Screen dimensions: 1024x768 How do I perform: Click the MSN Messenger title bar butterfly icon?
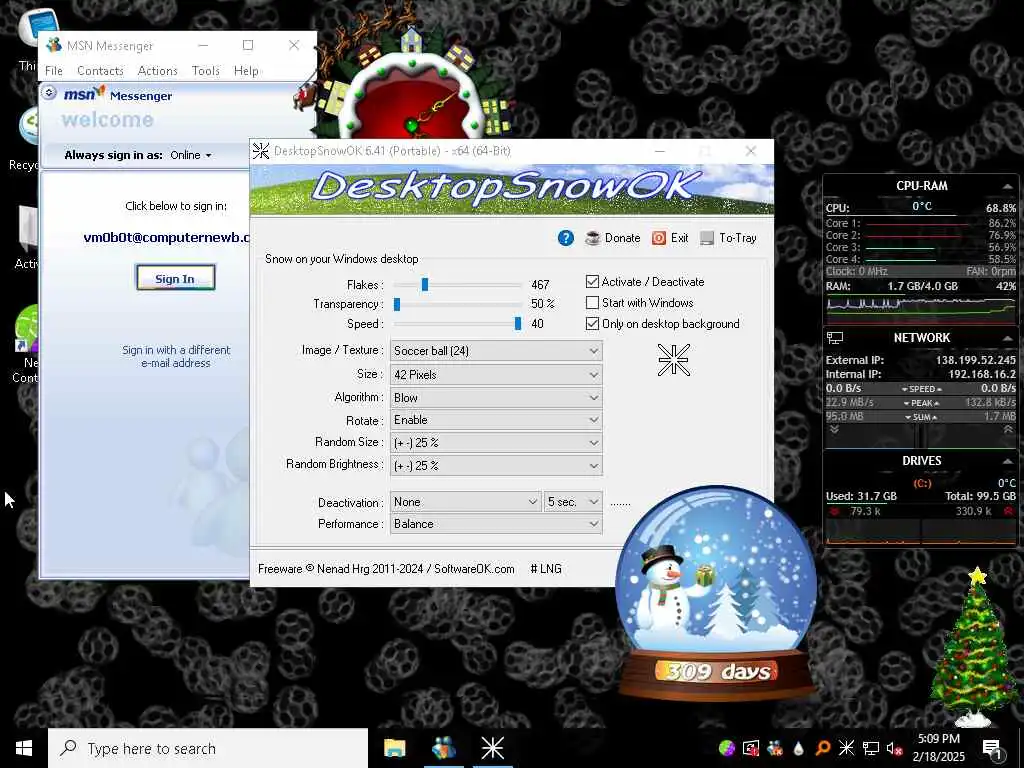tap(54, 45)
